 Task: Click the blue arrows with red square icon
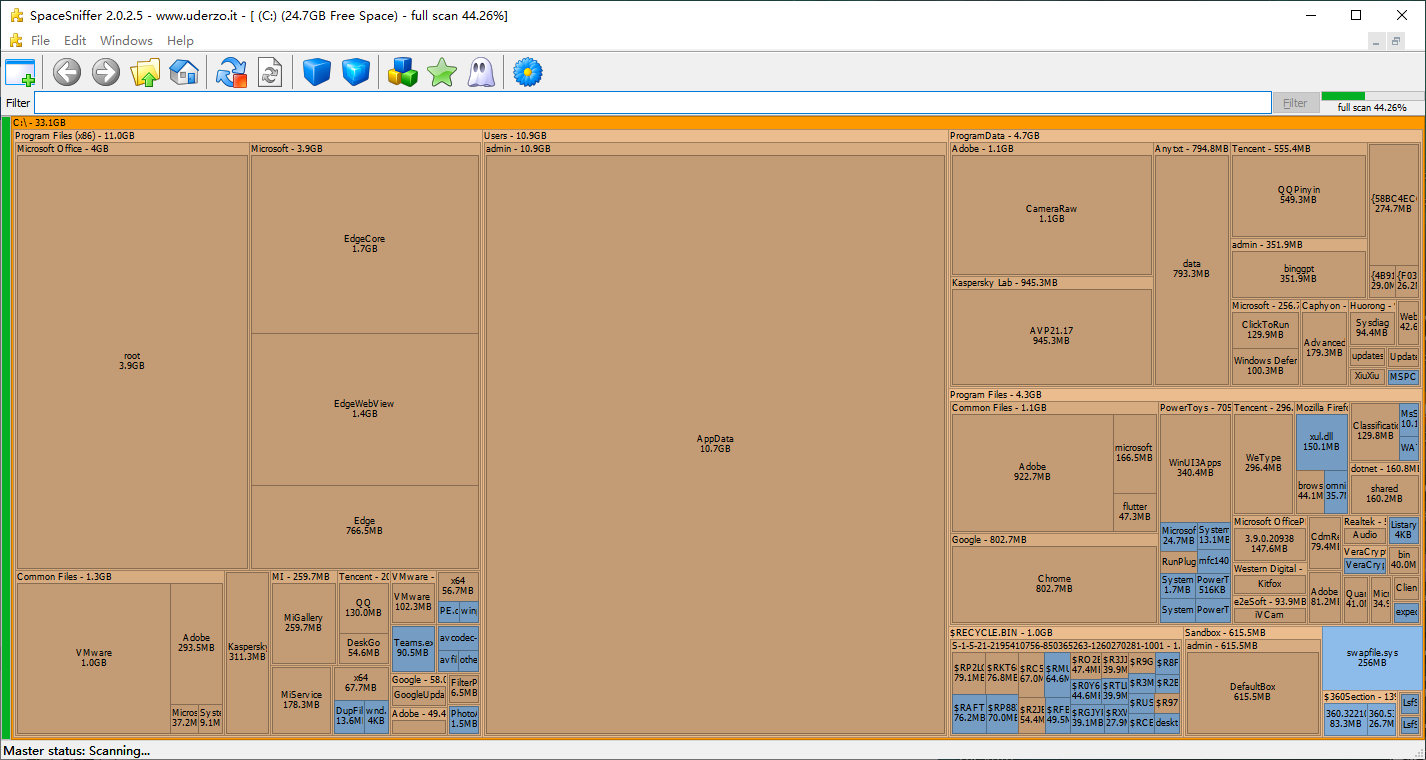pyautogui.click(x=231, y=72)
